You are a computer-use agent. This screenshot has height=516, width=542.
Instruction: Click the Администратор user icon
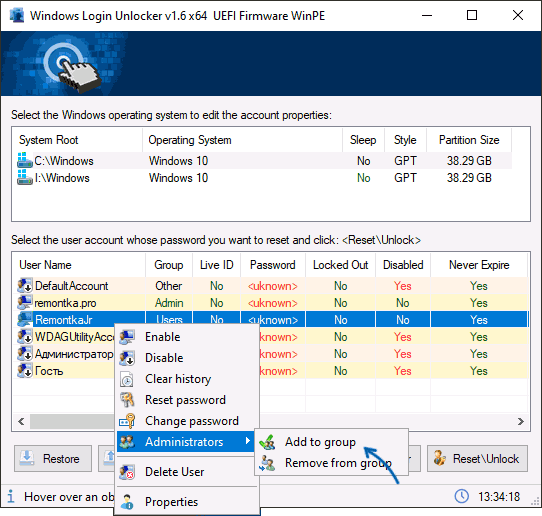(25, 354)
